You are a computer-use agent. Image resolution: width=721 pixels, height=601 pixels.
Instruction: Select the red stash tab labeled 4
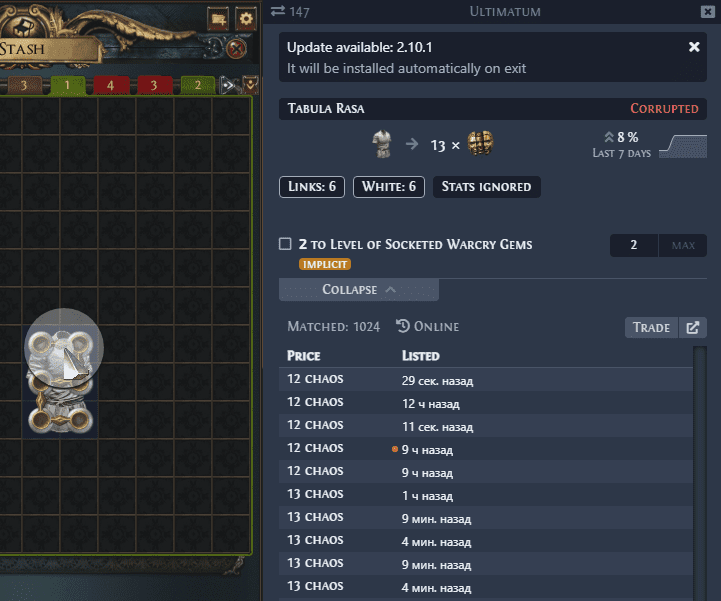click(x=110, y=85)
